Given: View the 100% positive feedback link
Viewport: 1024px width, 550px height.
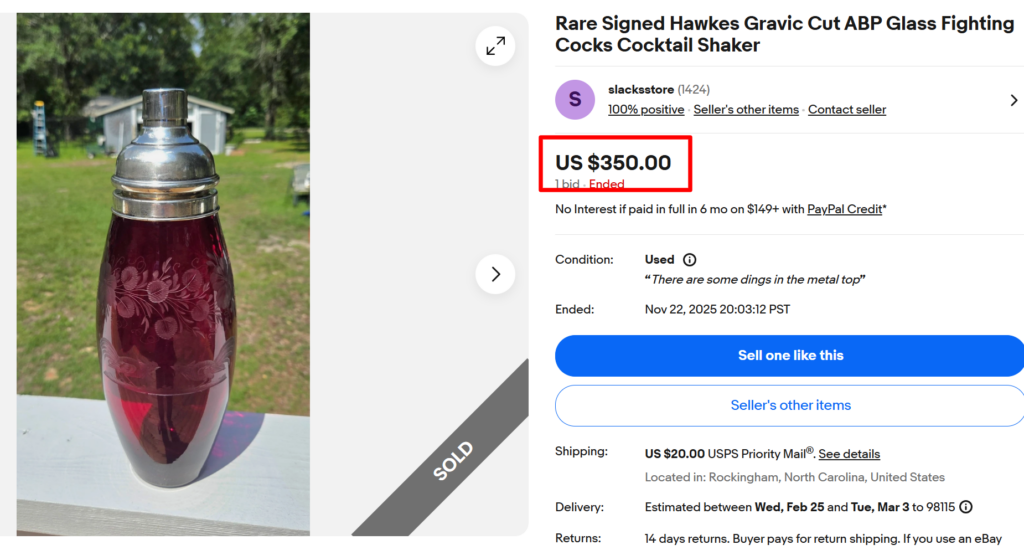Looking at the screenshot, I should coord(646,110).
